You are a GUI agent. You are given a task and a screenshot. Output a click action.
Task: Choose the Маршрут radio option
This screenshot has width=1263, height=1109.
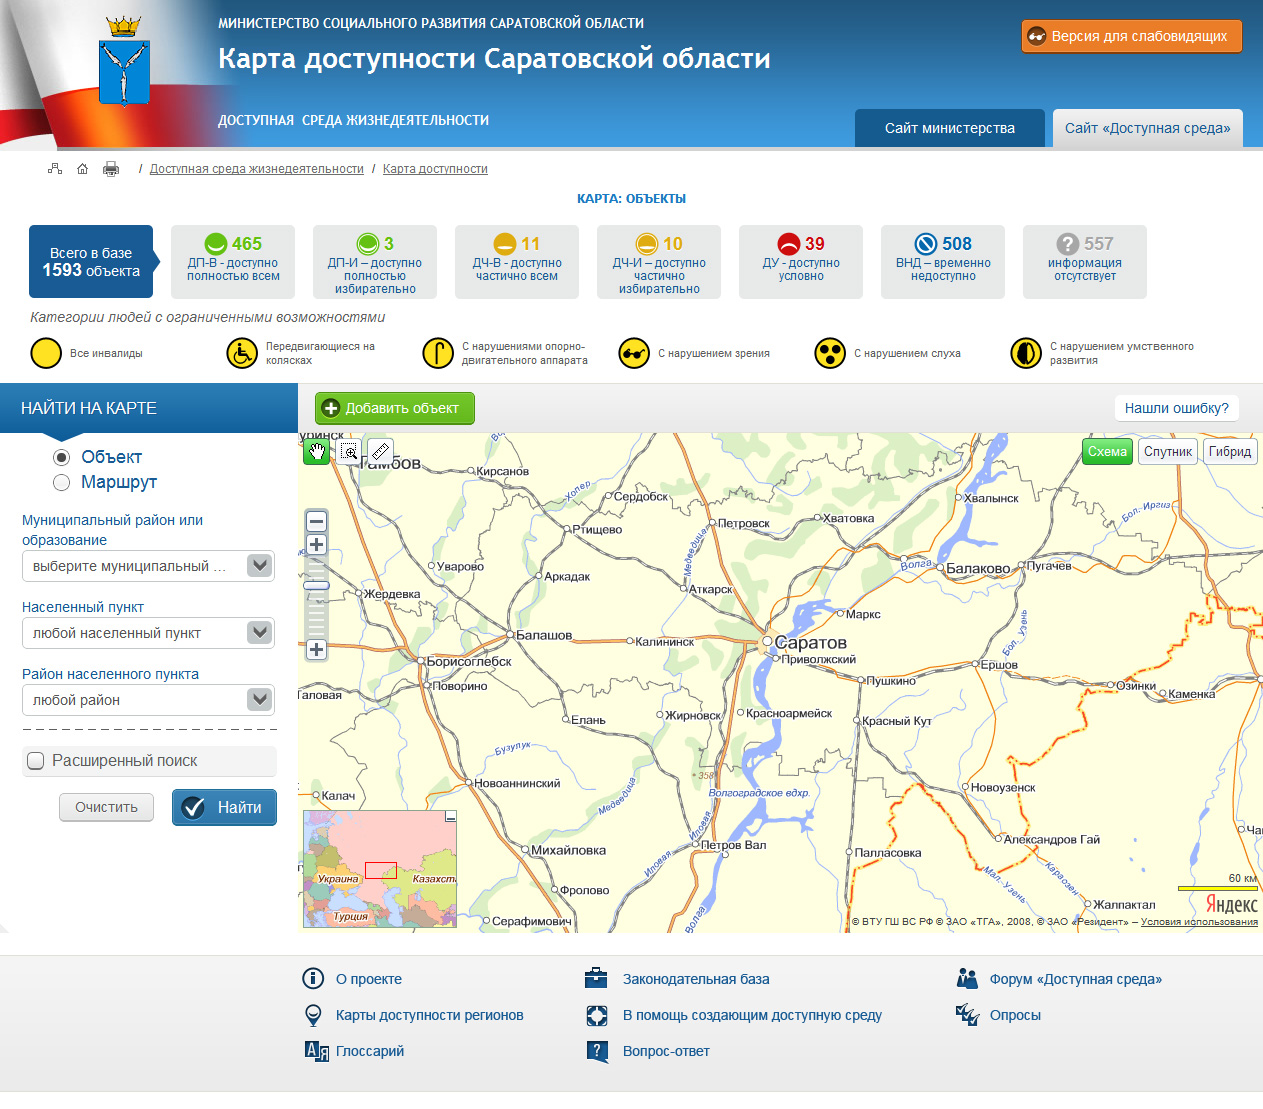pyautogui.click(x=62, y=483)
